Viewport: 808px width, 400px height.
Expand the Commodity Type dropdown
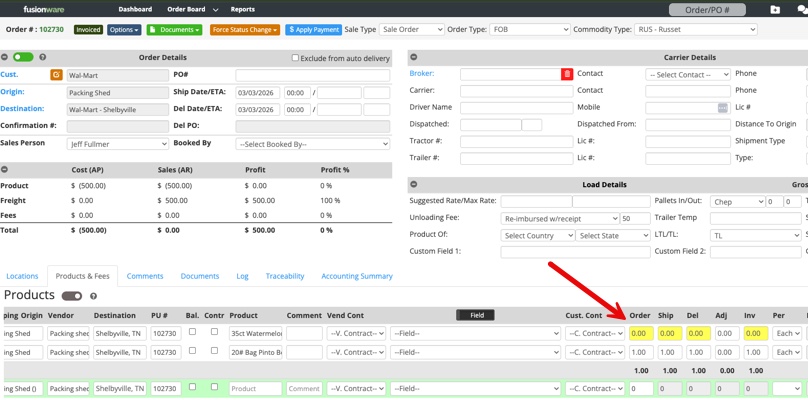coord(695,30)
